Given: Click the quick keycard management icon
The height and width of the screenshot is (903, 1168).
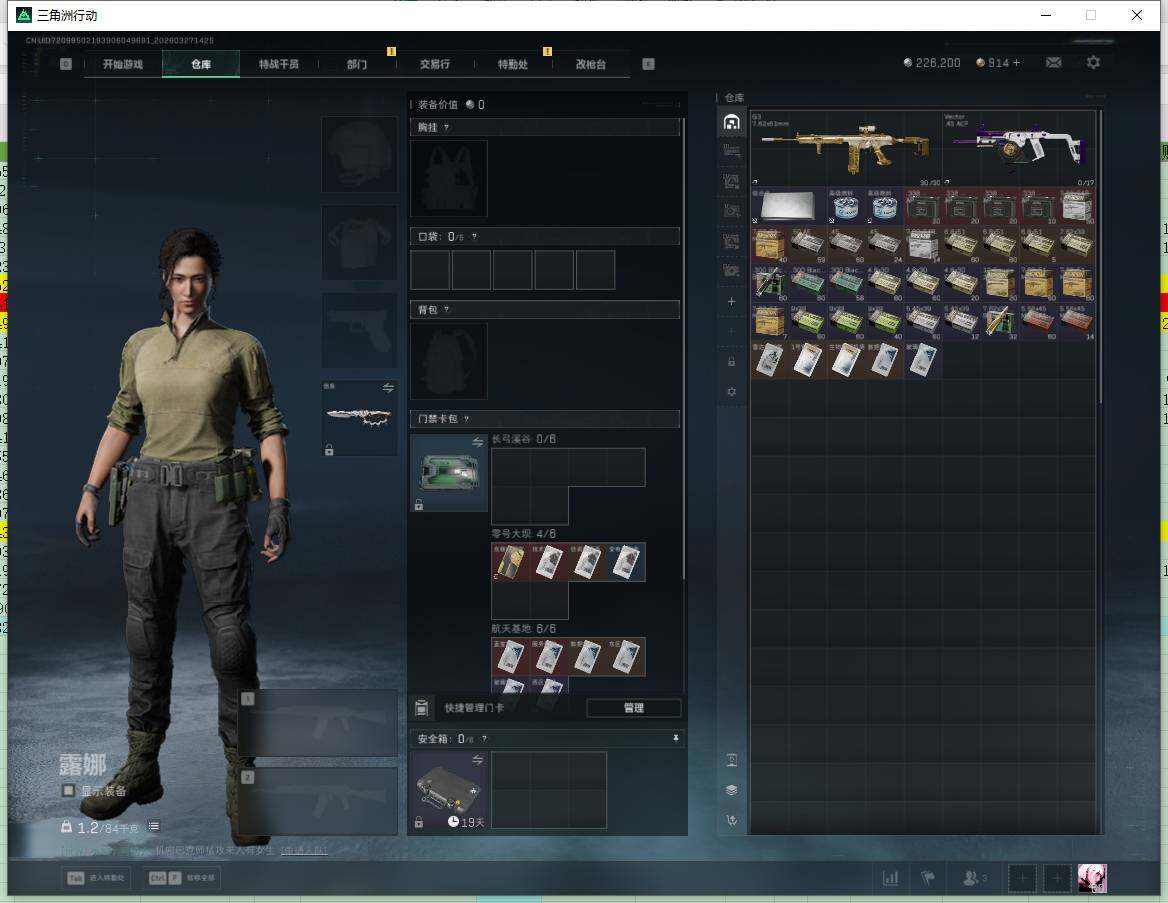Looking at the screenshot, I should [x=422, y=708].
